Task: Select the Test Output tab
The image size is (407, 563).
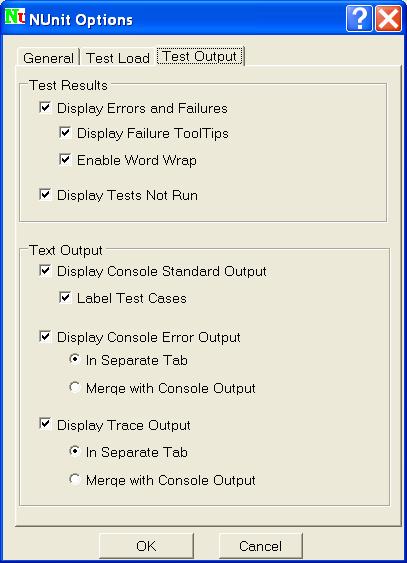Action: pyautogui.click(x=200, y=56)
